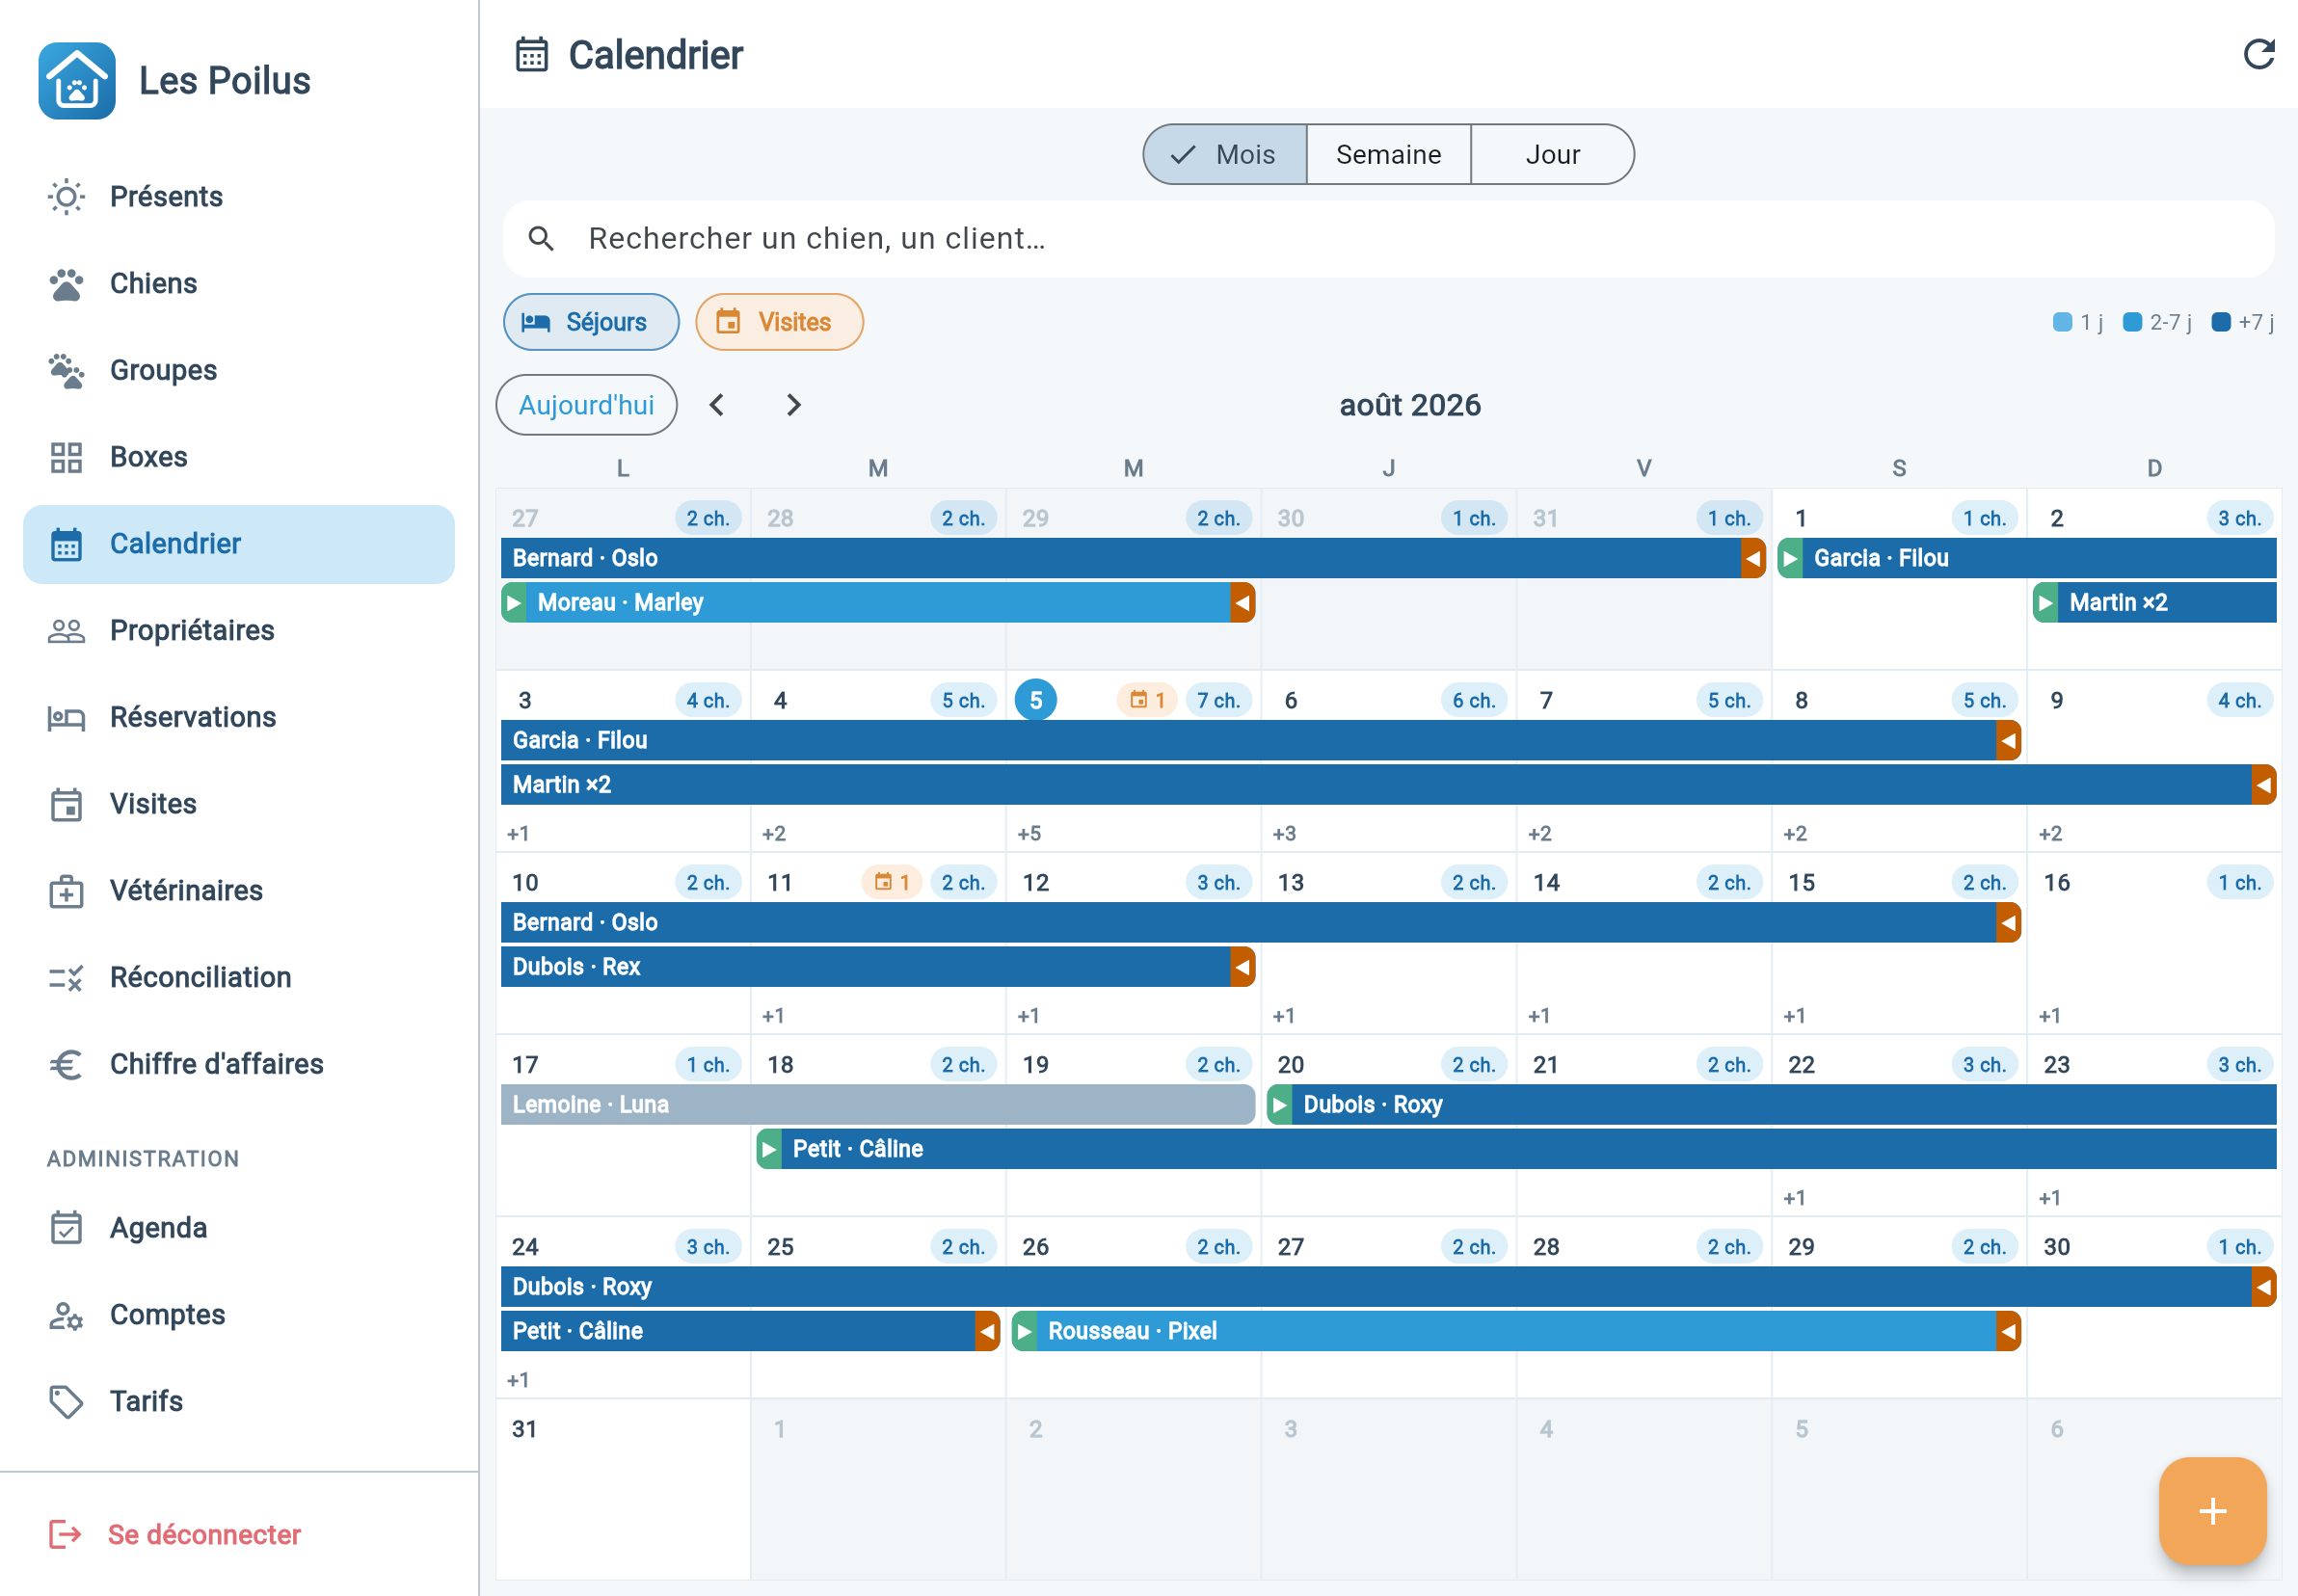Screen dimensions: 2298x1596
Task: Go to the Chiens section
Action: tap(239, 284)
